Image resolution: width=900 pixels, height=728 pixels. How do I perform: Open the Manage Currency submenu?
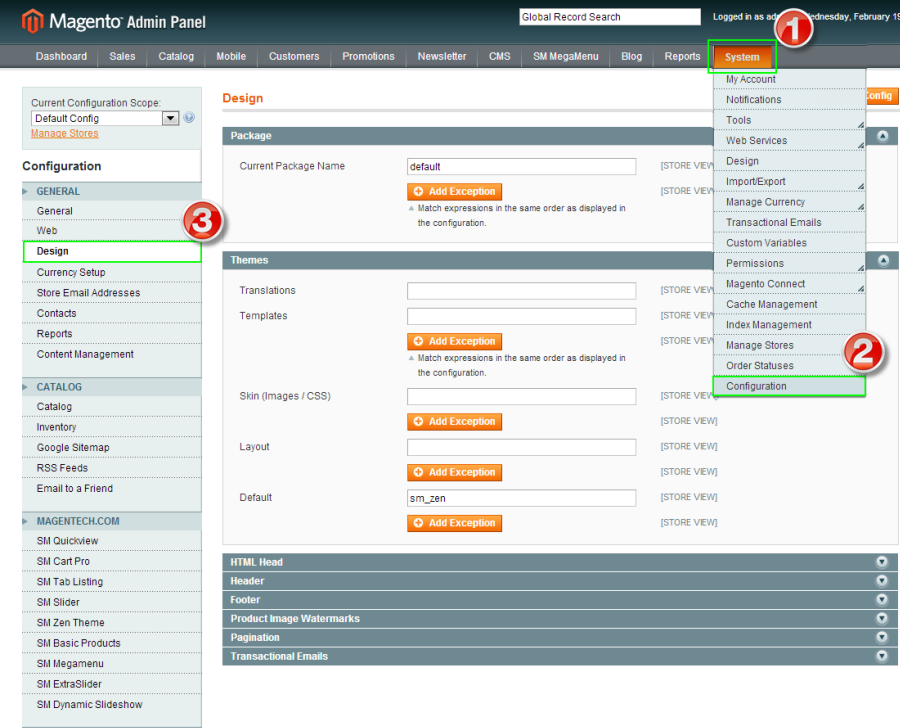click(789, 202)
